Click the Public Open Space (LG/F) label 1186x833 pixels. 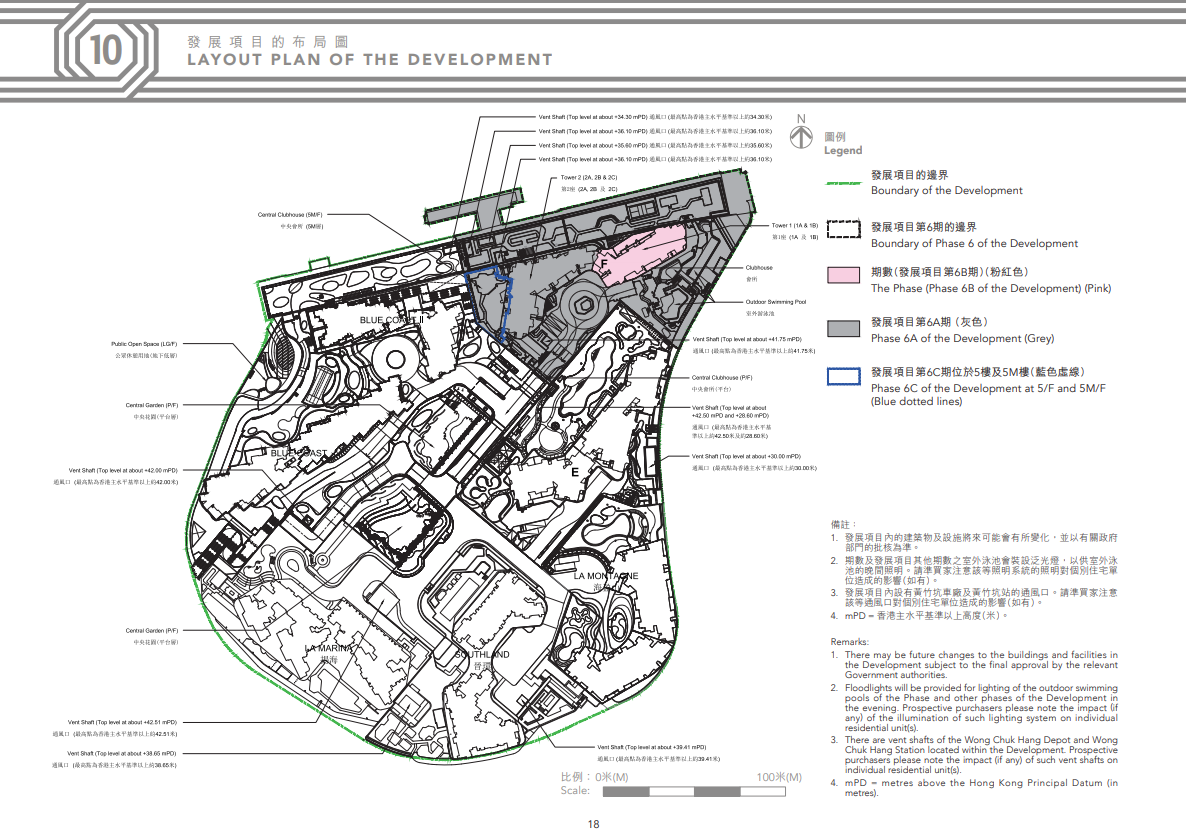[x=144, y=344]
